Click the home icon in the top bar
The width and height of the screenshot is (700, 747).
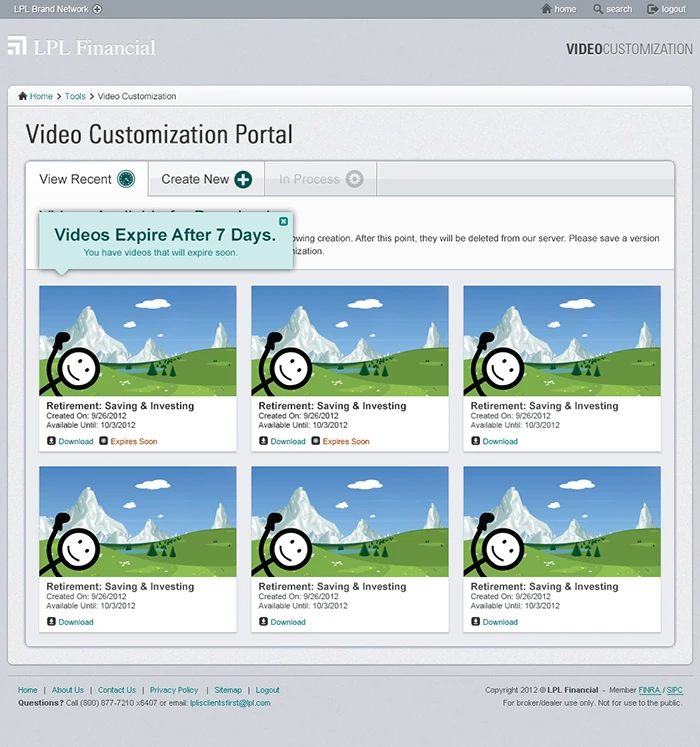pyautogui.click(x=546, y=9)
